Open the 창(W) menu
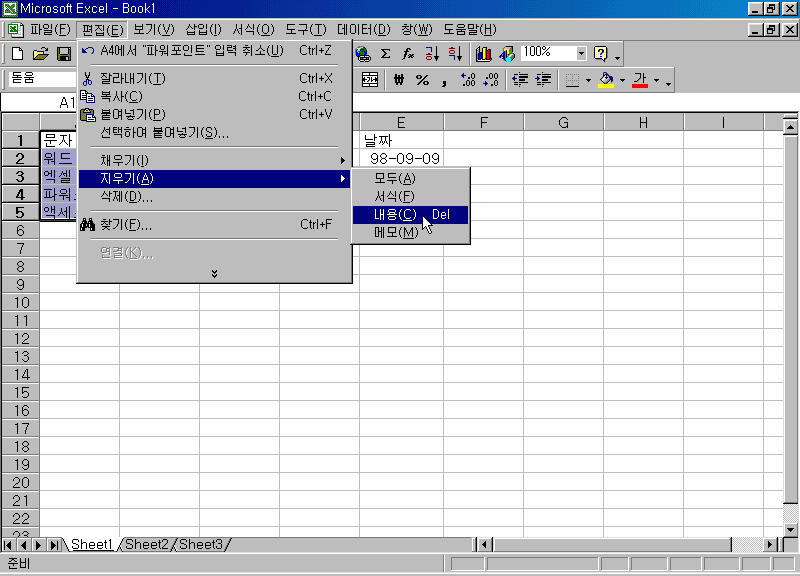 click(416, 30)
